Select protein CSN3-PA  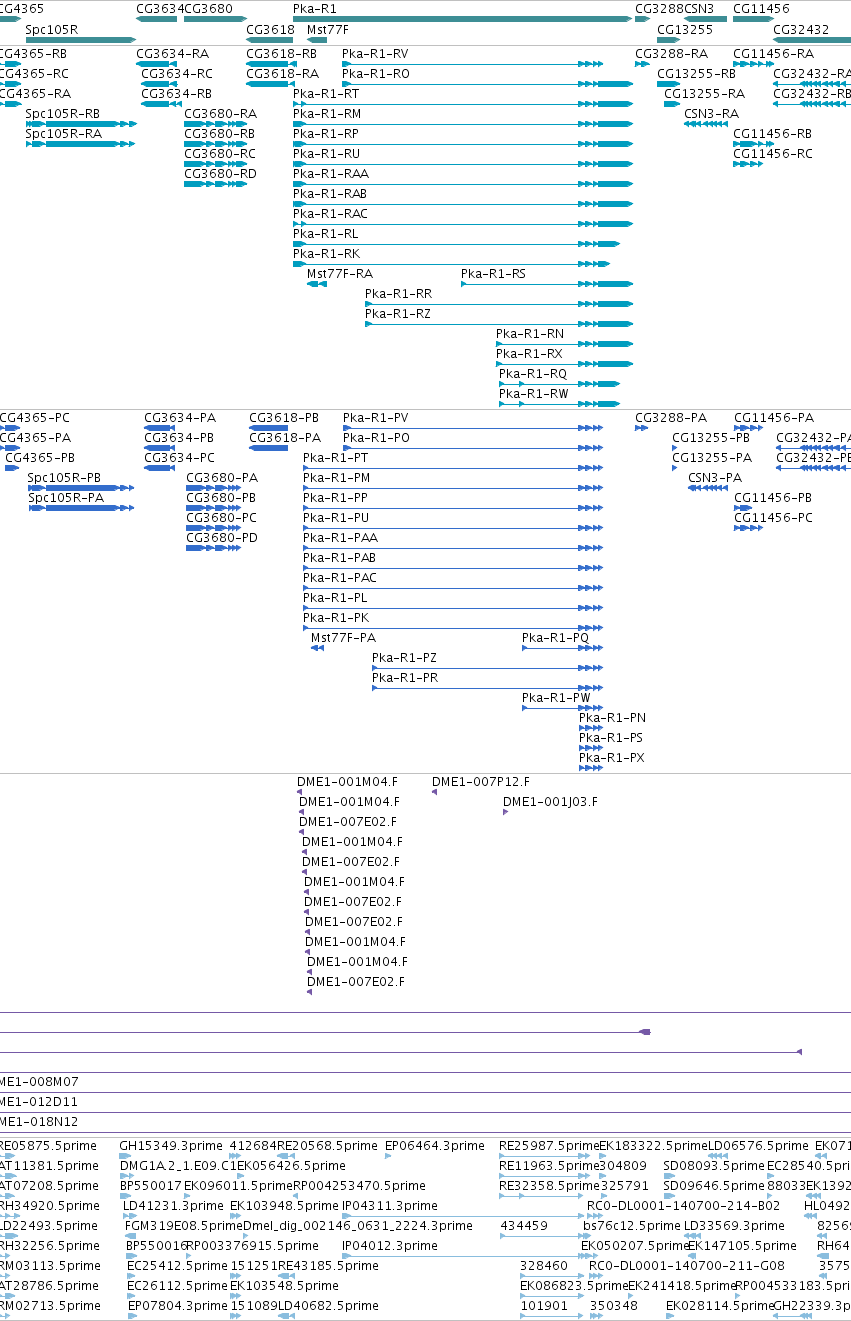pyautogui.click(x=715, y=477)
